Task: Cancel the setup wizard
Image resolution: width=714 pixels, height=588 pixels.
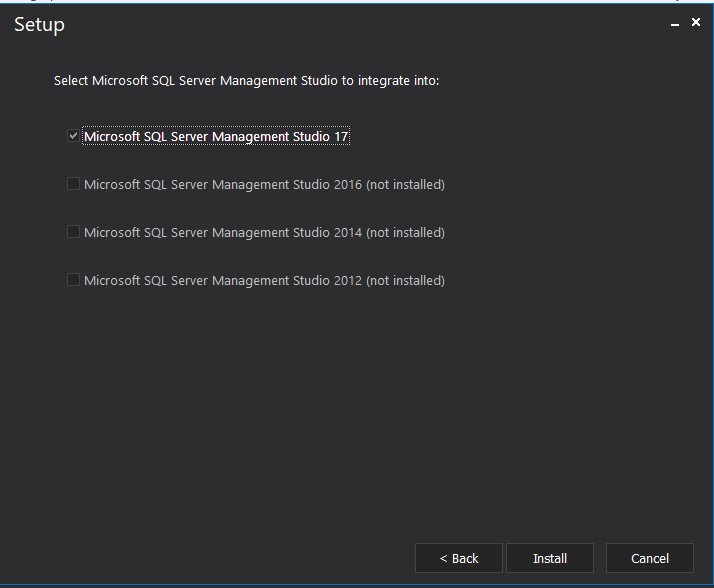Action: 650,558
